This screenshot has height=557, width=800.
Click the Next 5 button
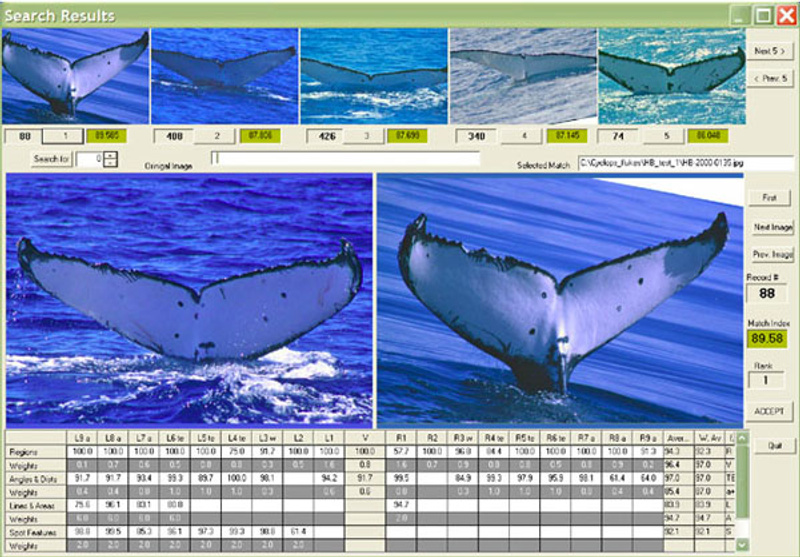tap(770, 52)
